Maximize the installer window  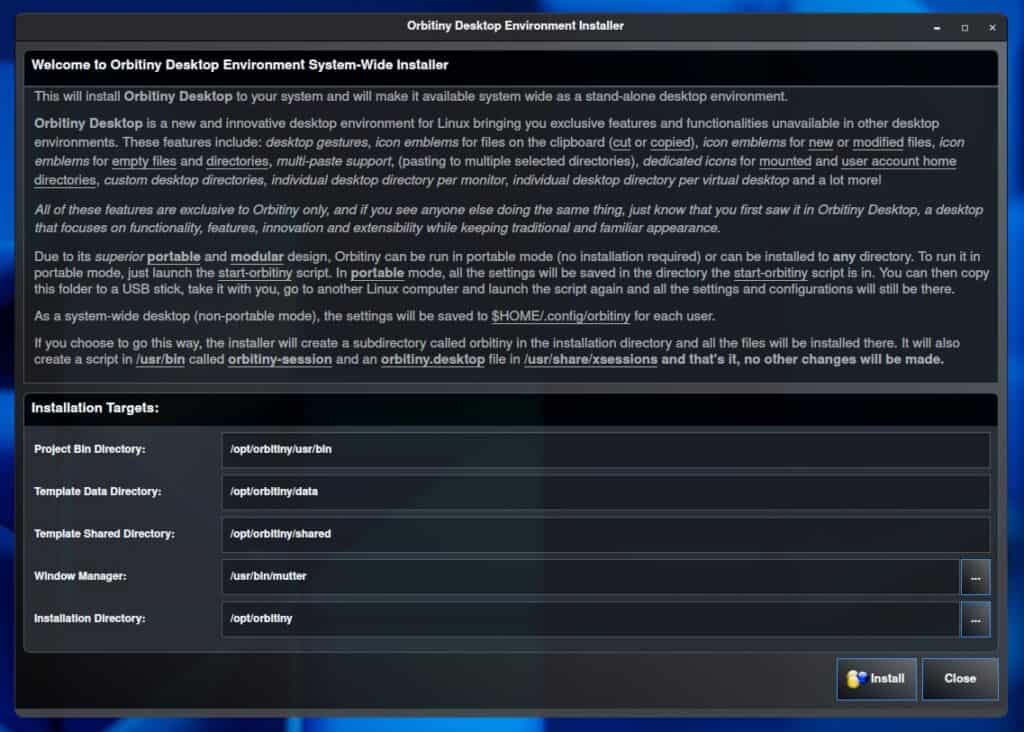(x=965, y=27)
